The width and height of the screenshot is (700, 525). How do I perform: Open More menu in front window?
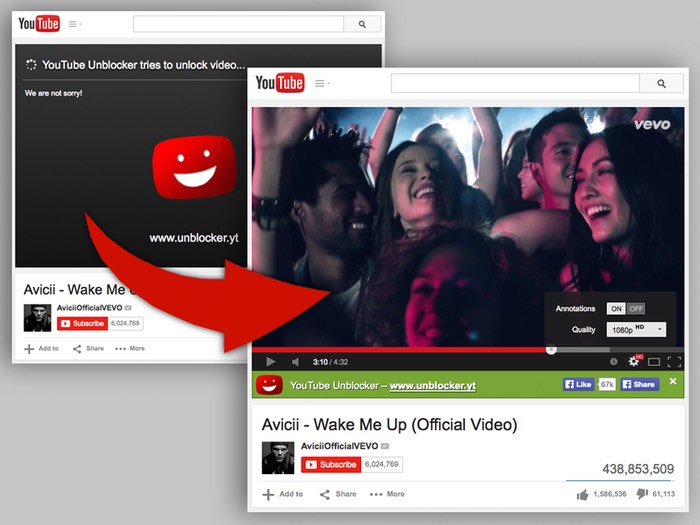pos(387,494)
